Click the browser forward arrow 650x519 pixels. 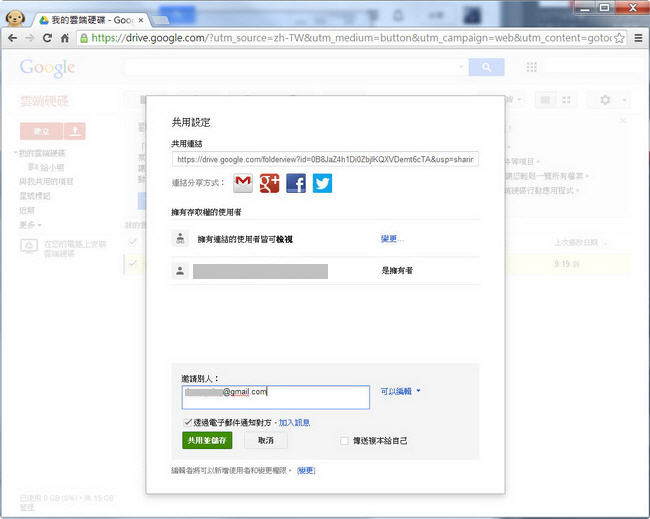30,38
